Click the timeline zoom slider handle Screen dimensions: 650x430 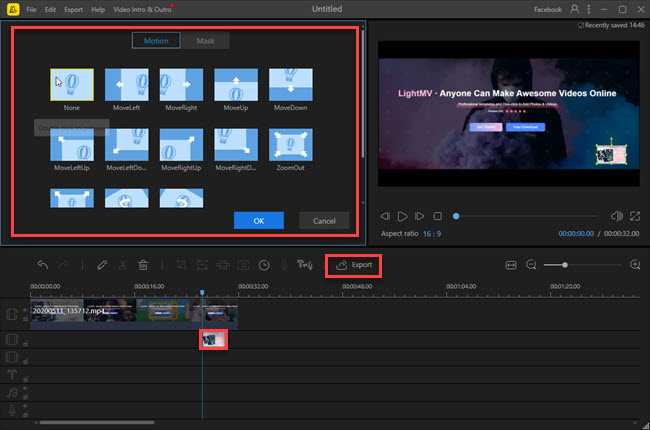tap(565, 265)
